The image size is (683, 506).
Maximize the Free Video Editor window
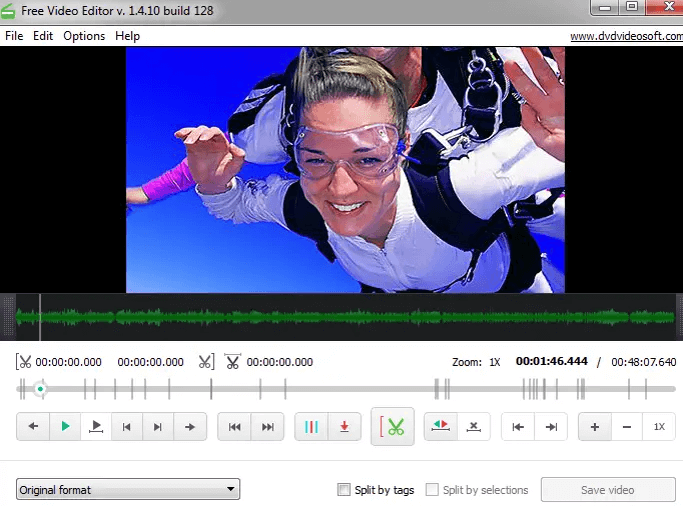point(632,7)
